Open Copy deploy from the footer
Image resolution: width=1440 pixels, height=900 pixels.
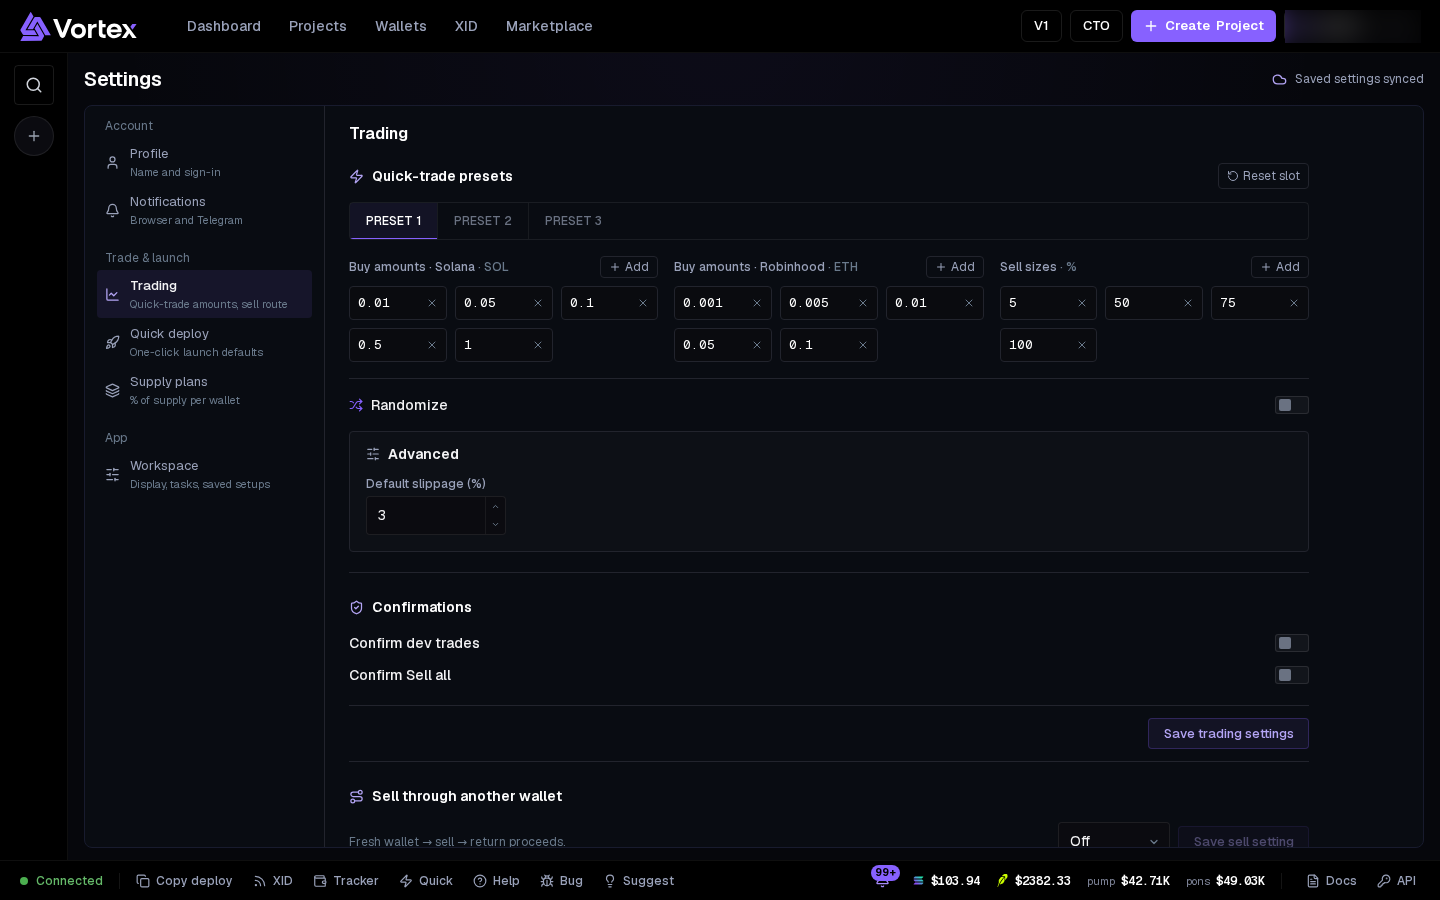(184, 881)
